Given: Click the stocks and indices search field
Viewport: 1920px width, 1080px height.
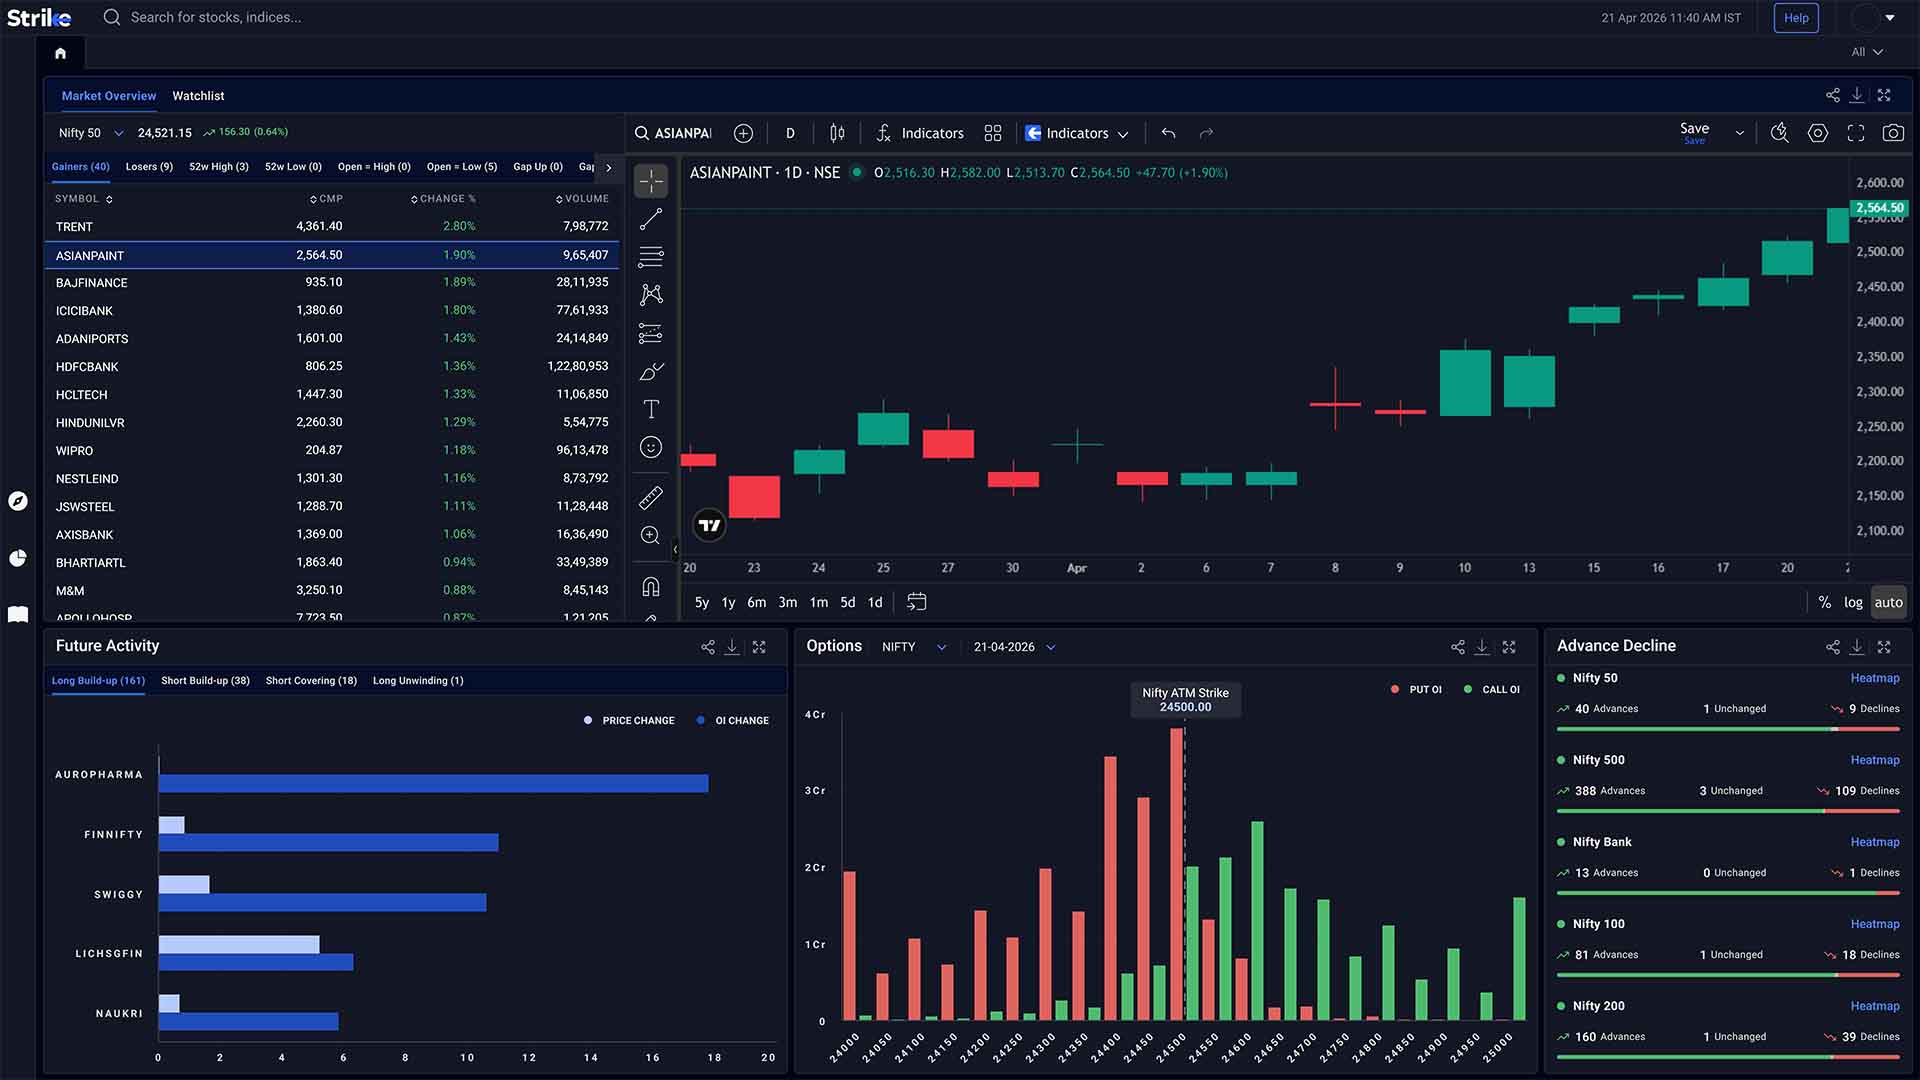Looking at the screenshot, I should (x=215, y=18).
